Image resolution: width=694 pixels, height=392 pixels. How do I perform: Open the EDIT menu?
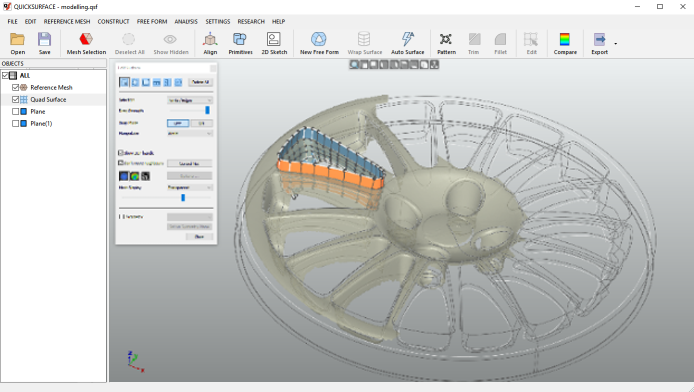click(x=31, y=21)
